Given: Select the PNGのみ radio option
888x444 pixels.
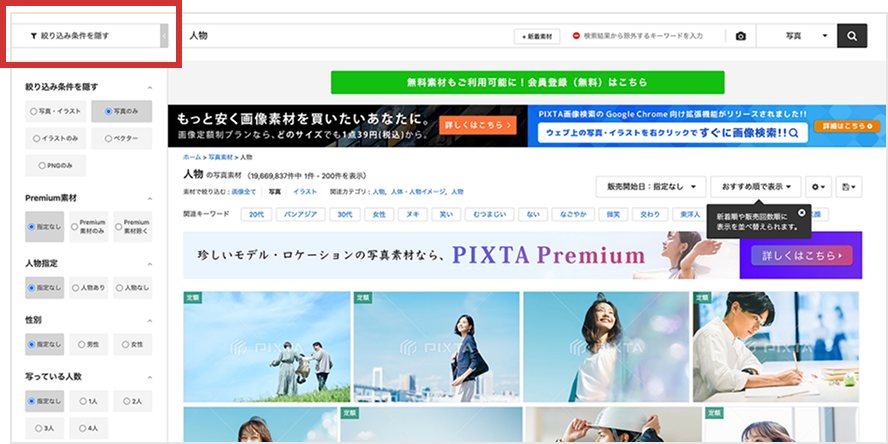Looking at the screenshot, I should 56,165.
